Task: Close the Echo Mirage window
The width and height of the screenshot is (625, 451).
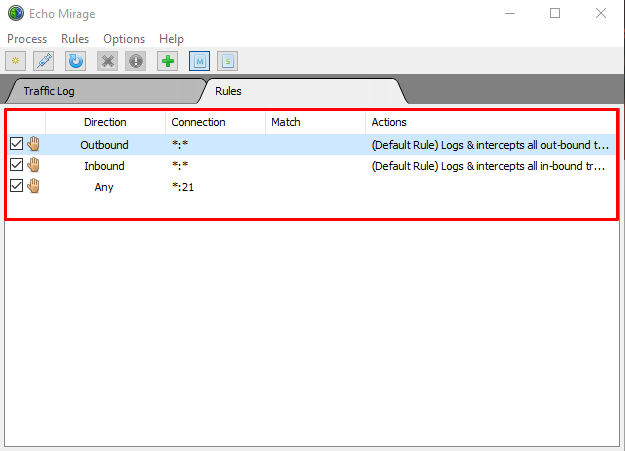Action: click(x=601, y=13)
